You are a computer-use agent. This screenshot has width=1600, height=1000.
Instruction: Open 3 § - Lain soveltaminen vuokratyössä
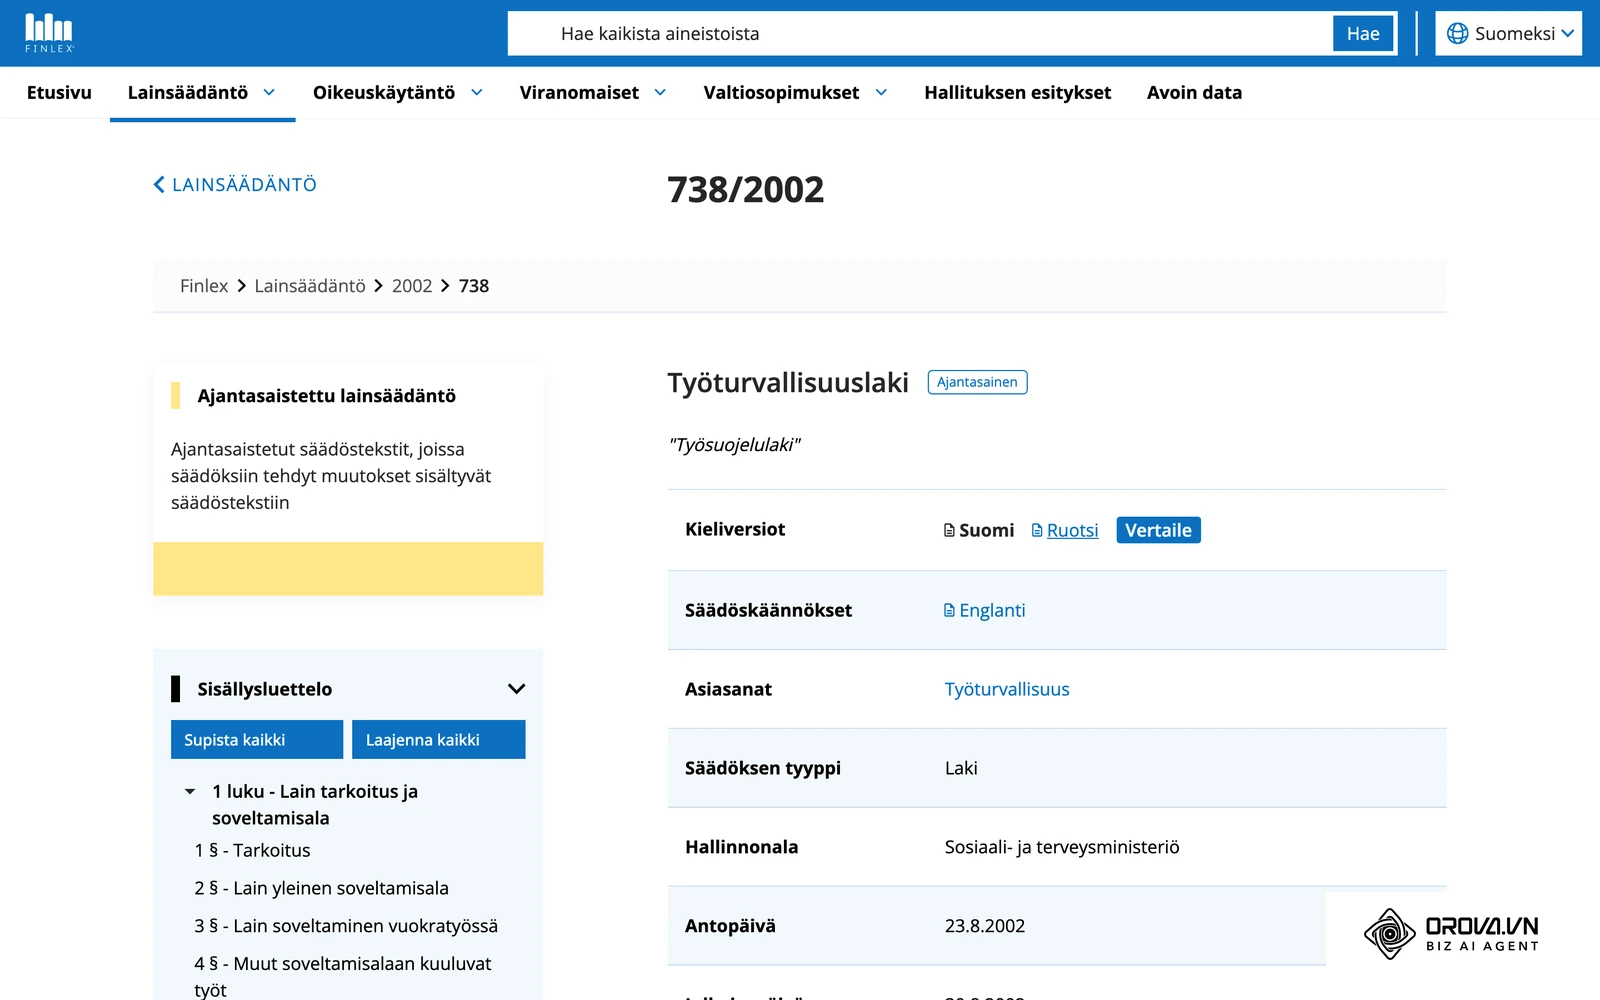(346, 926)
